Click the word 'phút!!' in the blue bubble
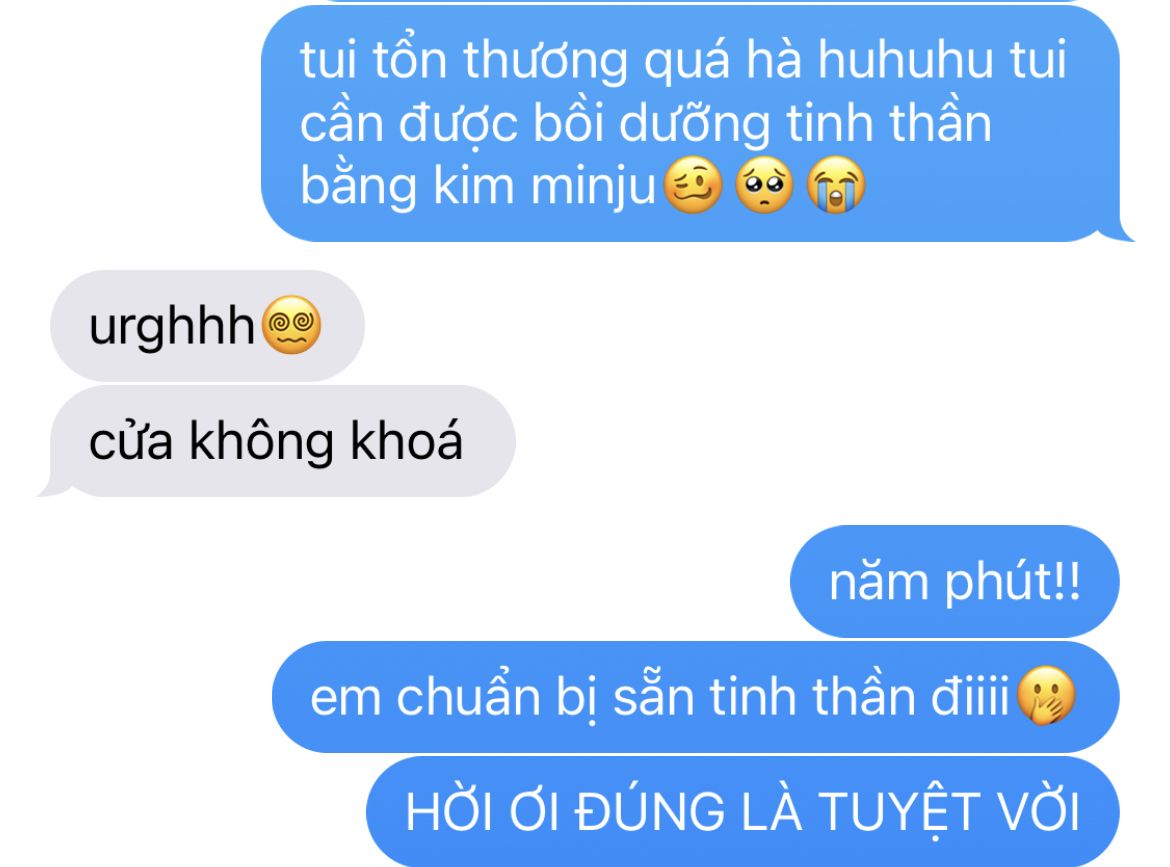 1013,581
